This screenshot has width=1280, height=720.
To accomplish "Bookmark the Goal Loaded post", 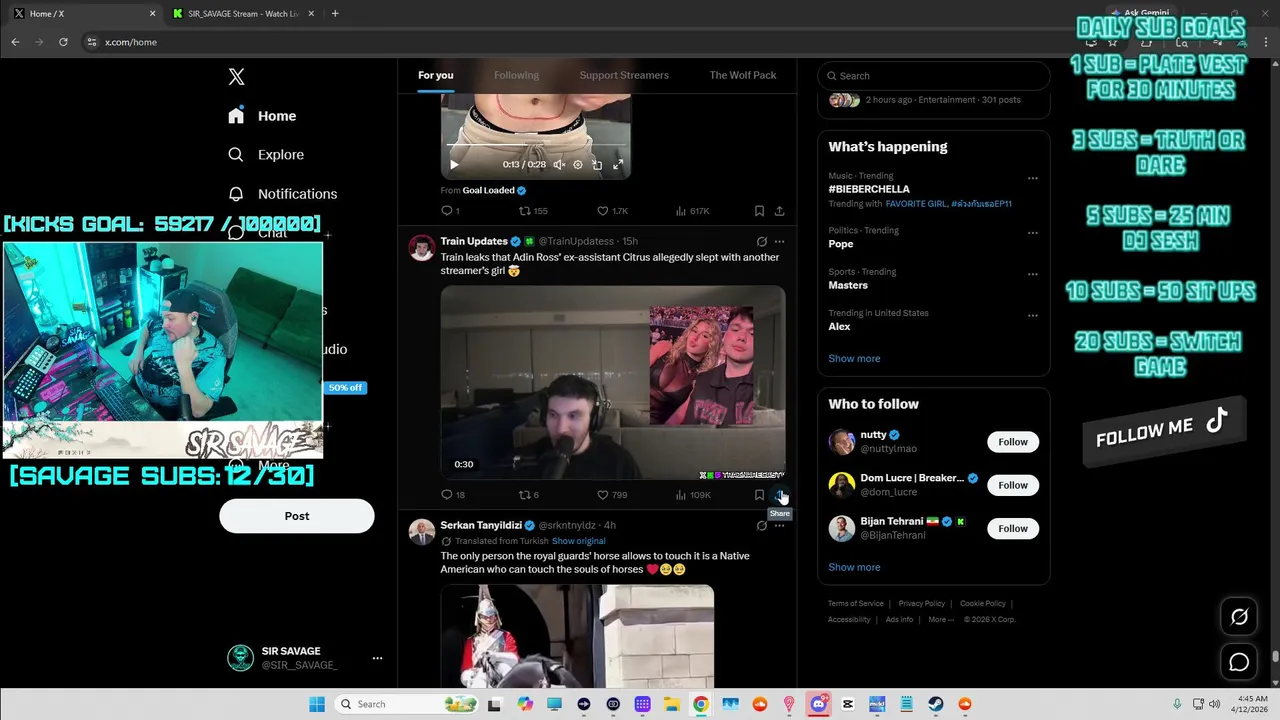I will click(759, 211).
